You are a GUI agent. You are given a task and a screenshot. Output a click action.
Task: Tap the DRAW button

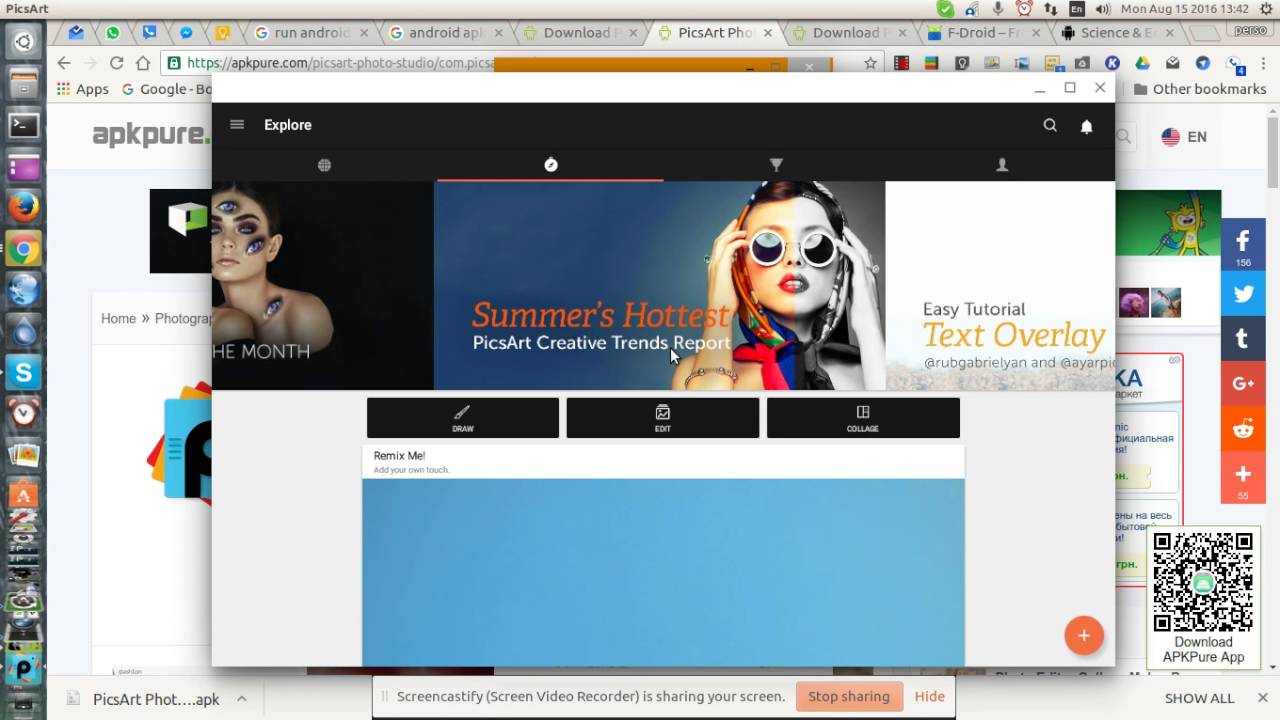point(463,418)
